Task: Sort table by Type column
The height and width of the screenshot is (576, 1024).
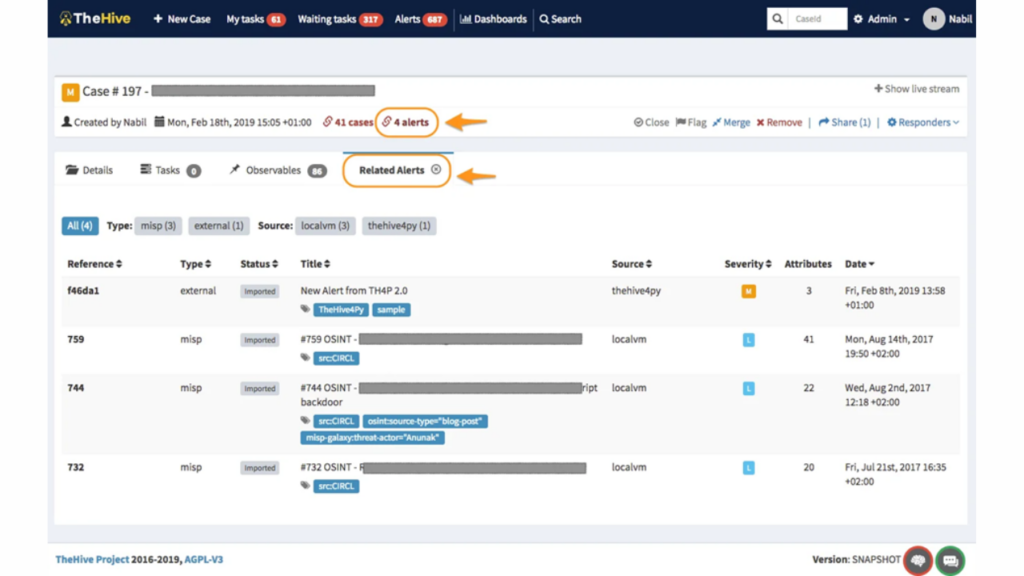Action: [x=195, y=264]
